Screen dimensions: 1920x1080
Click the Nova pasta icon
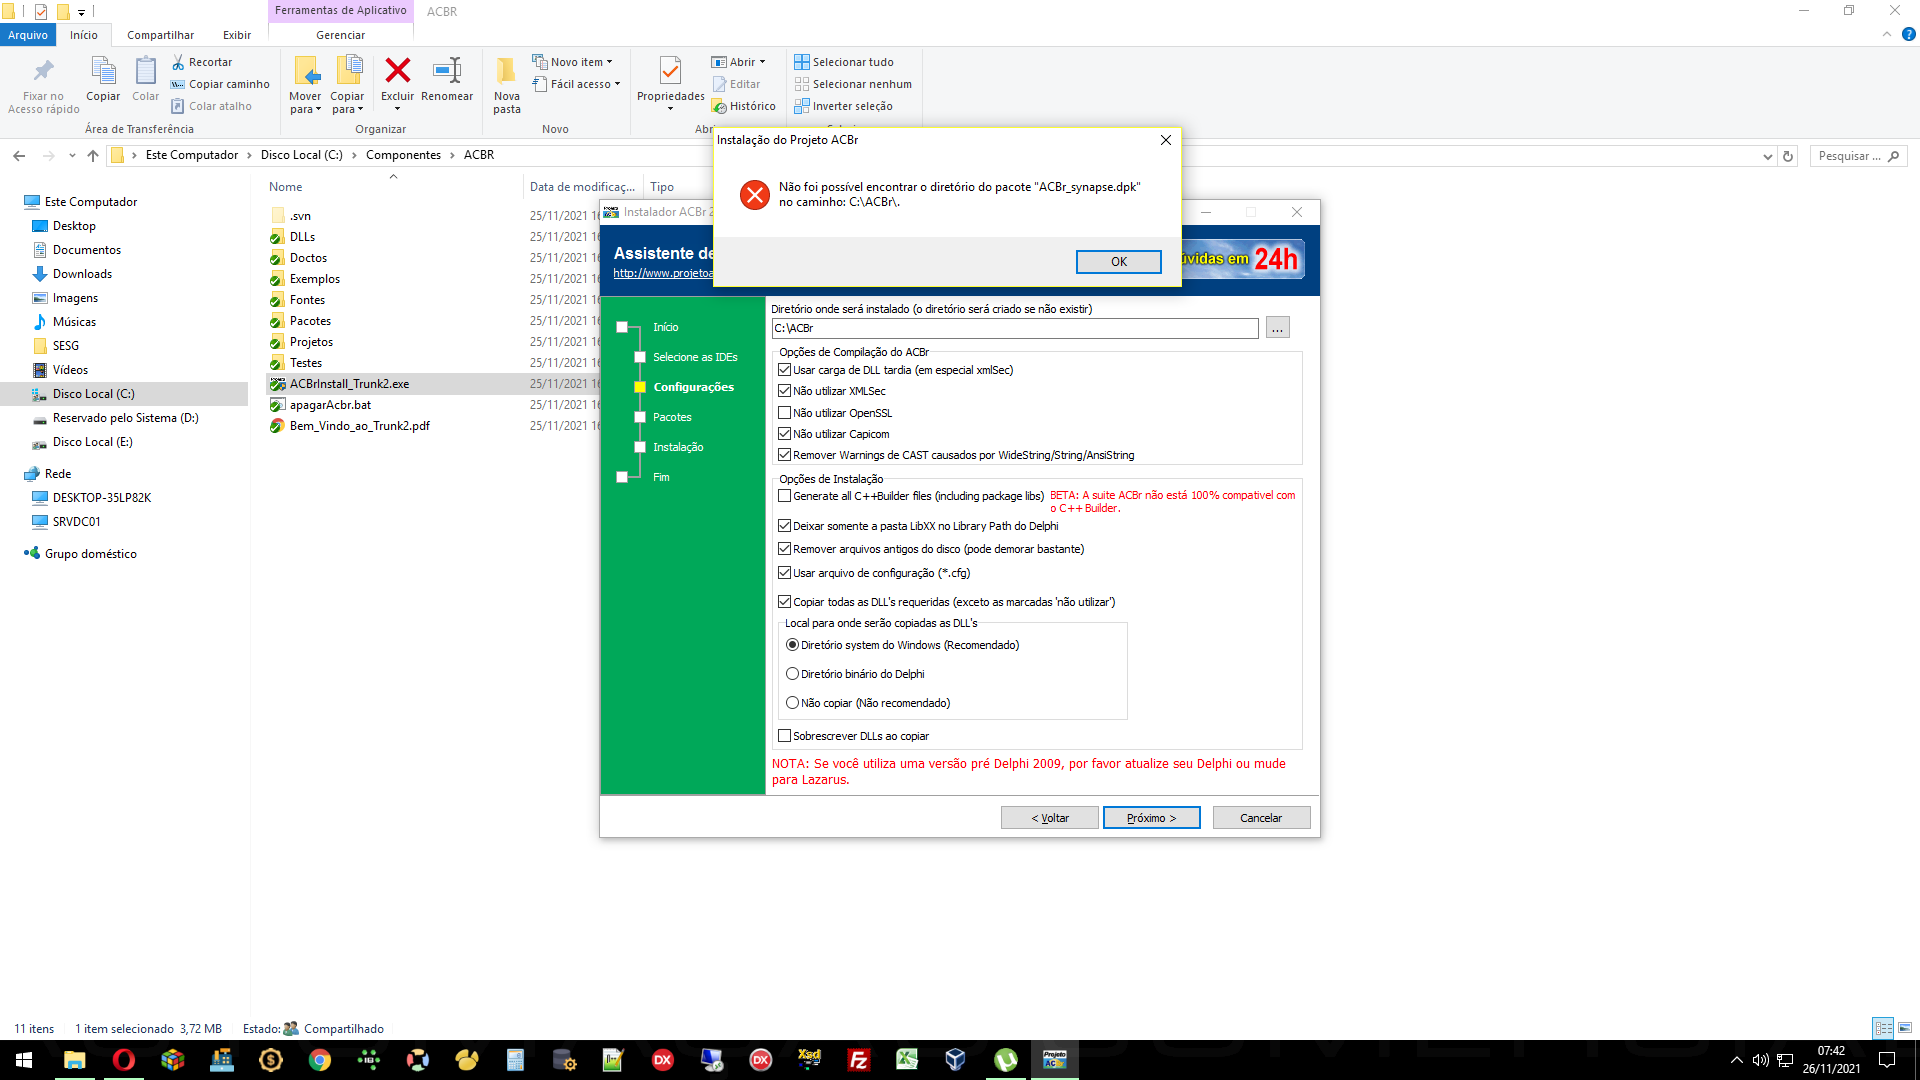(507, 70)
